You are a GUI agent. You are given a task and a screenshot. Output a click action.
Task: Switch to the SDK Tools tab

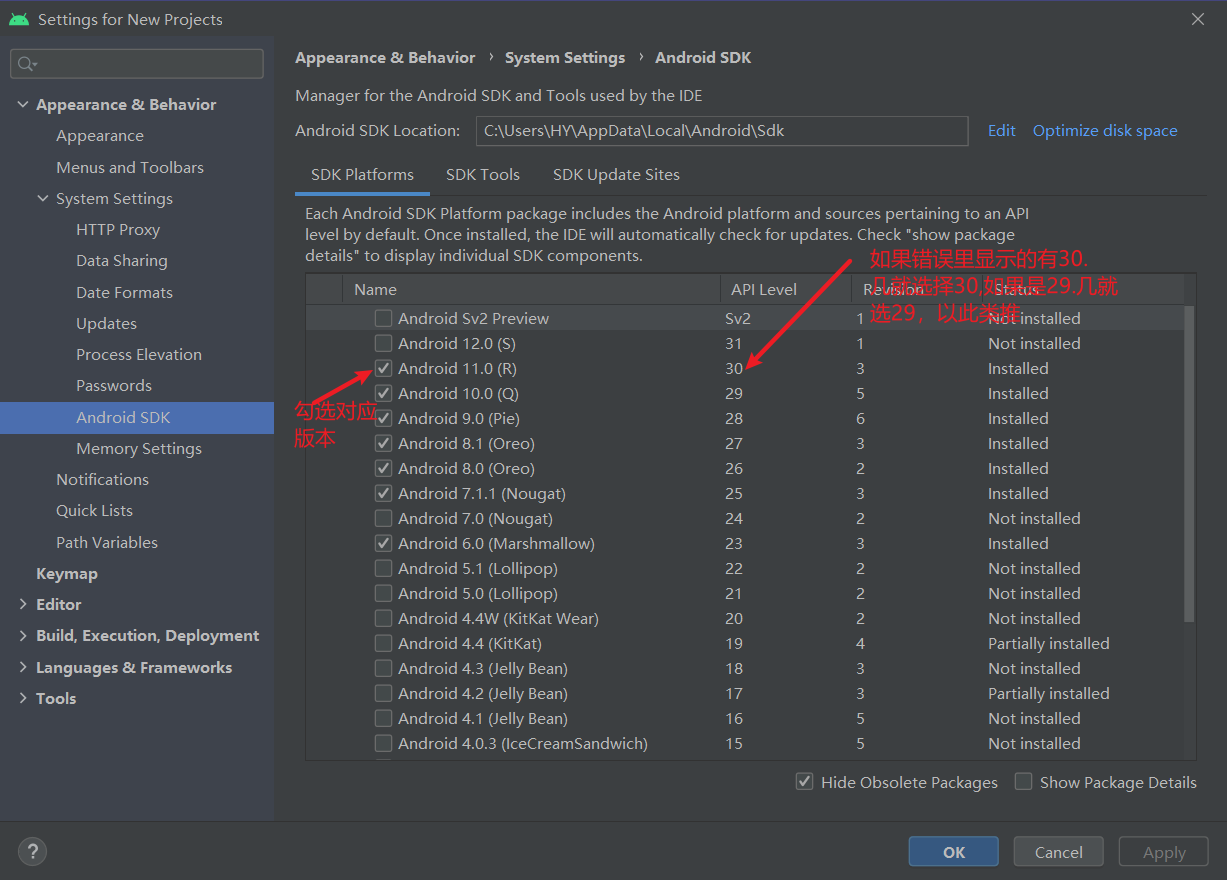pyautogui.click(x=483, y=174)
